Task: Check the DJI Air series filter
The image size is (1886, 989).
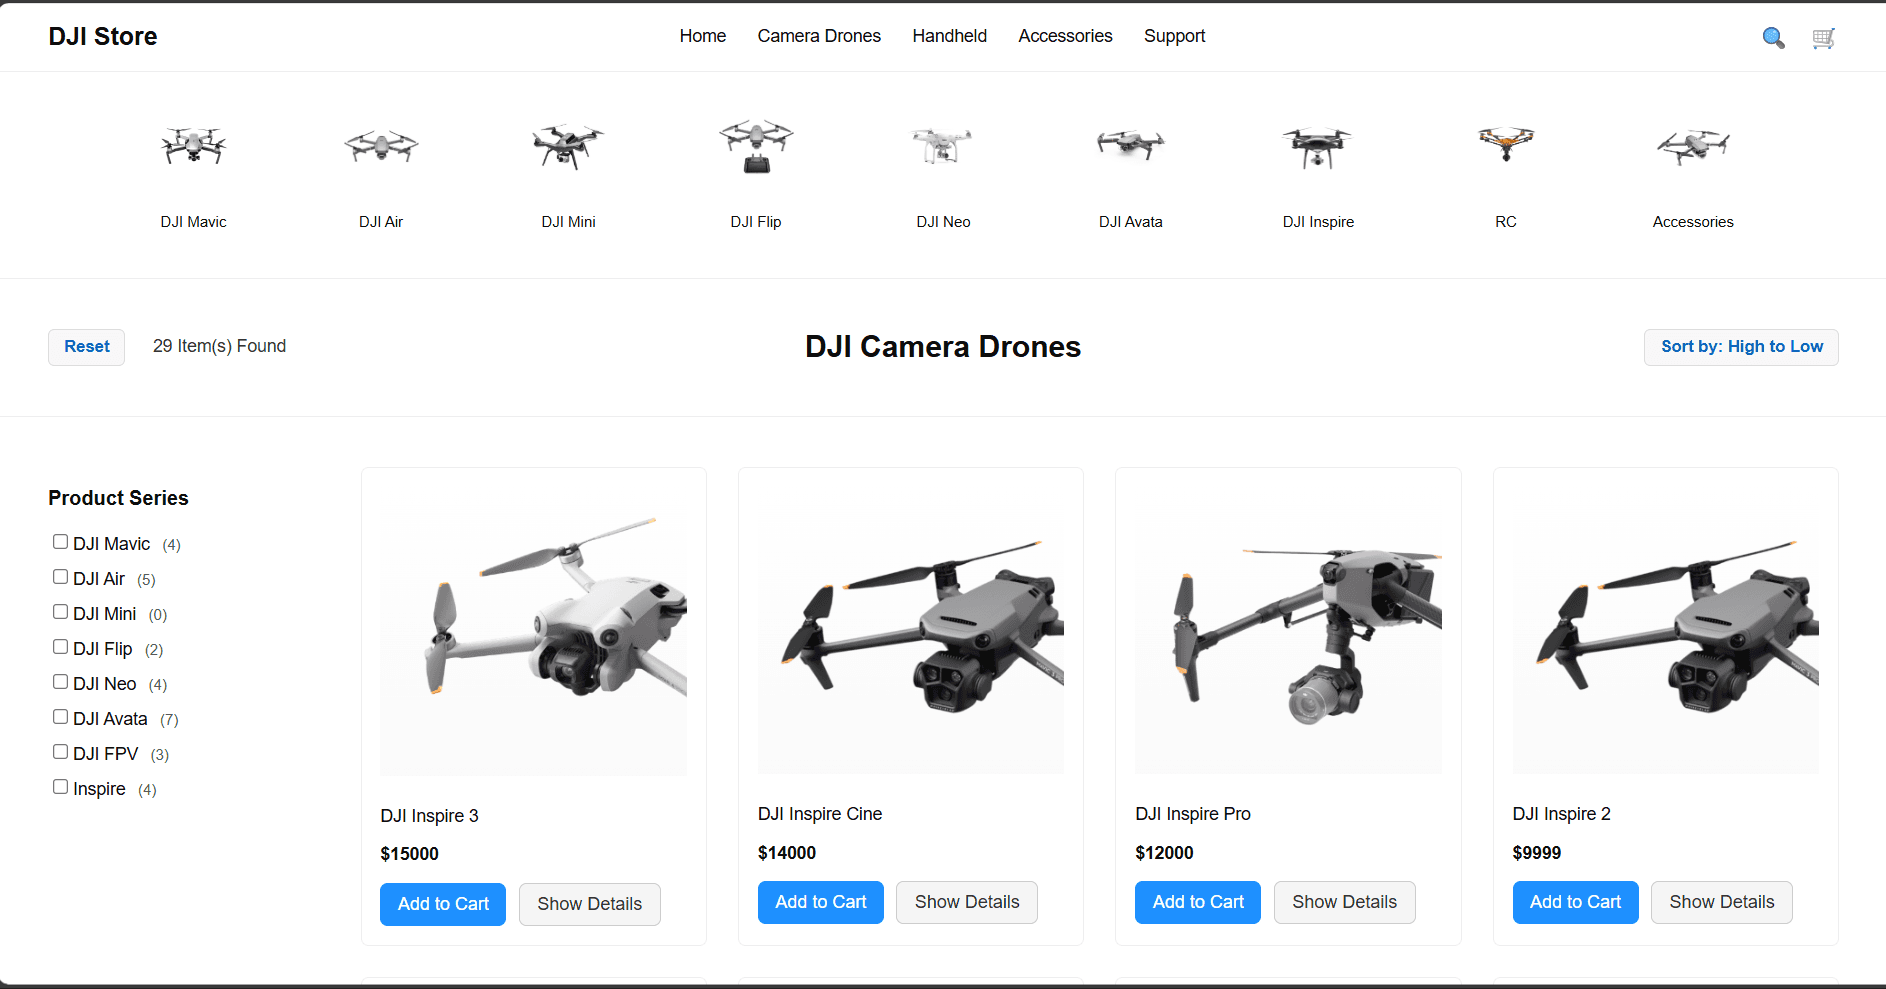Action: click(x=61, y=577)
